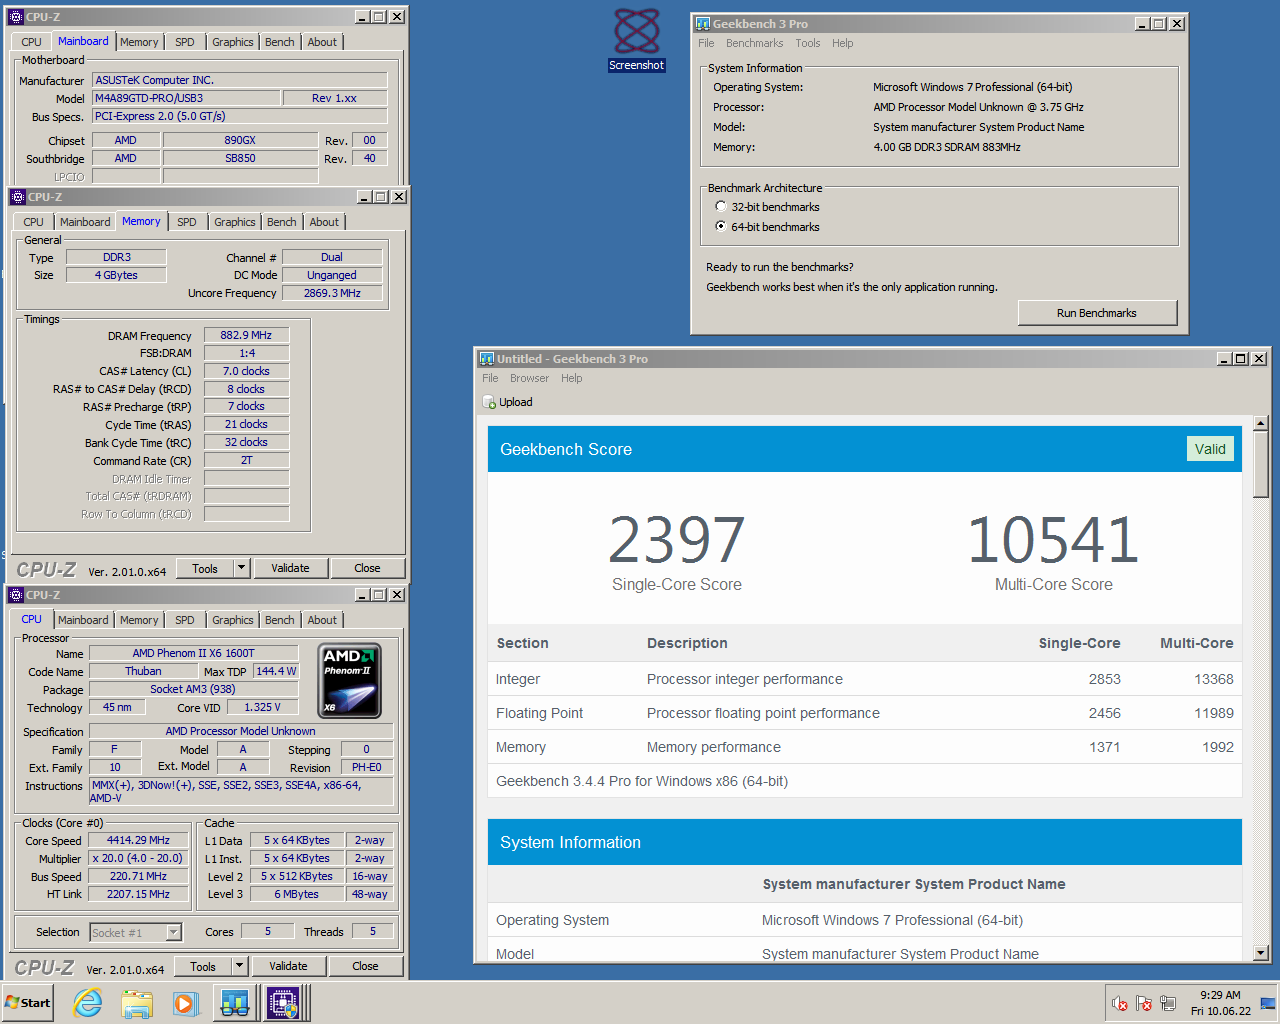Select Mainboard tab in Processor CPU-Z window
Screen dimensions: 1280x1024
pyautogui.click(x=83, y=620)
